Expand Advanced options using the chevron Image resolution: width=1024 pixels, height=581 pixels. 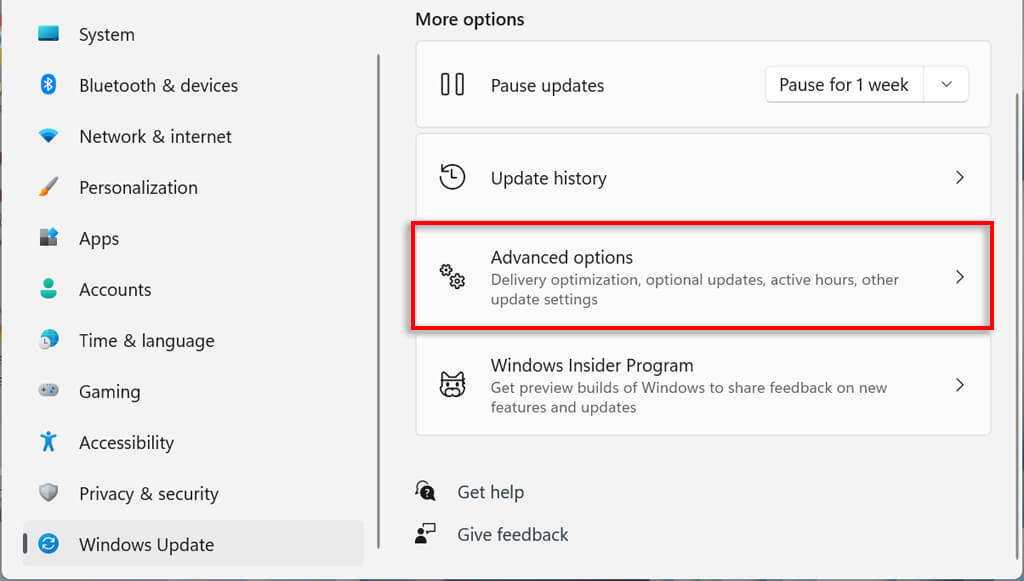pos(959,277)
